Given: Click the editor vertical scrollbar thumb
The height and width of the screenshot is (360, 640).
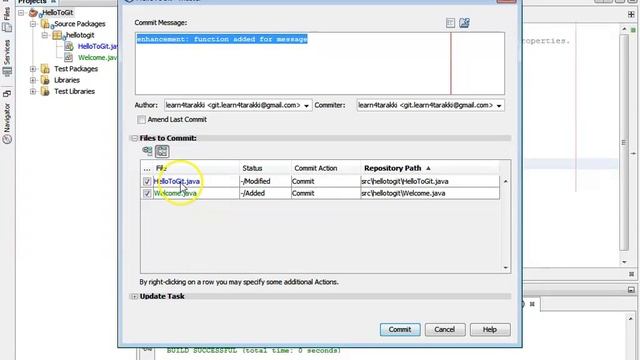Looking at the screenshot, I should click(624, 142).
